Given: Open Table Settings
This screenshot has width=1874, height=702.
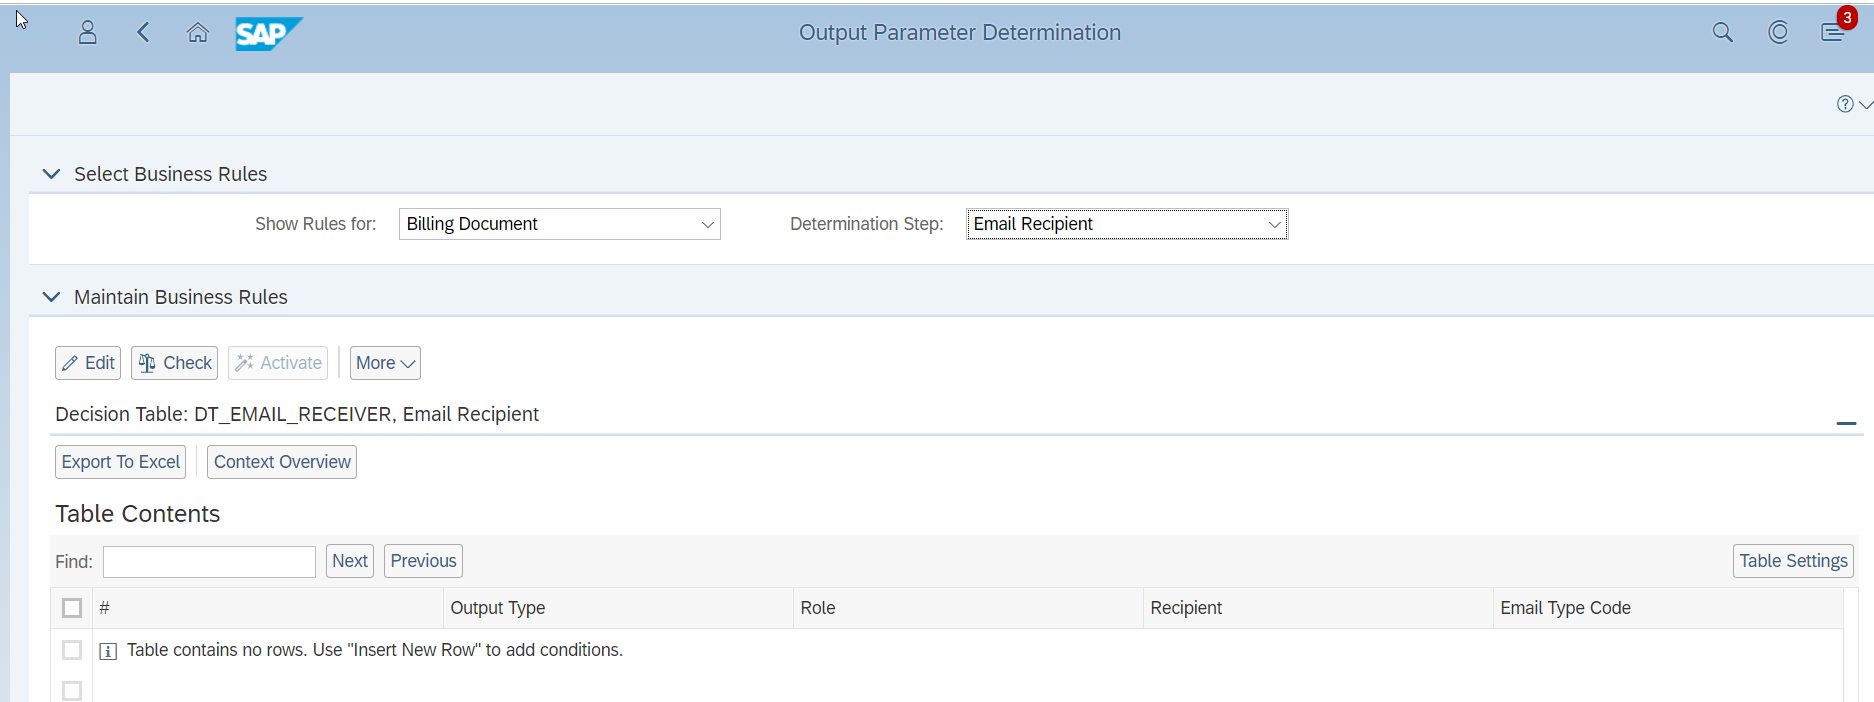Looking at the screenshot, I should (1793, 561).
